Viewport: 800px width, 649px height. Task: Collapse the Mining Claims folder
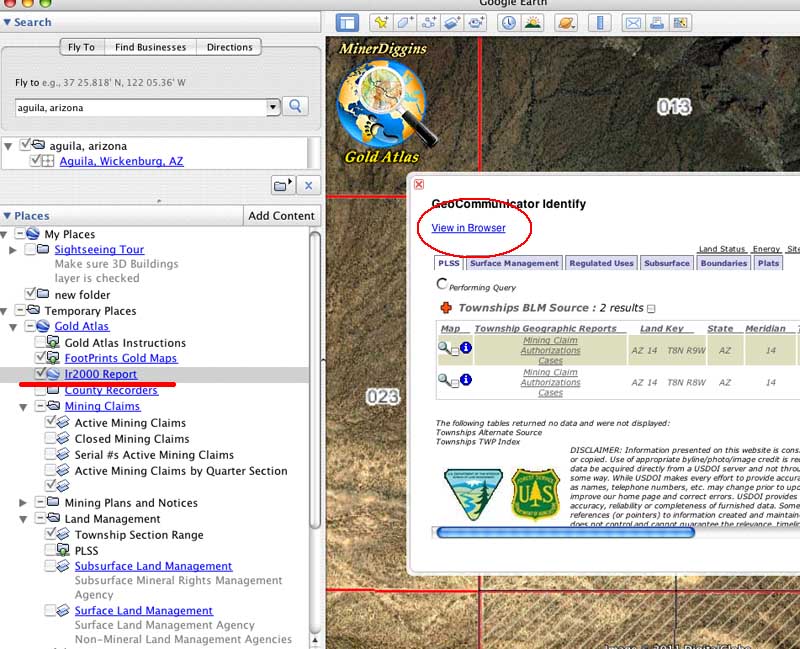coord(23,407)
